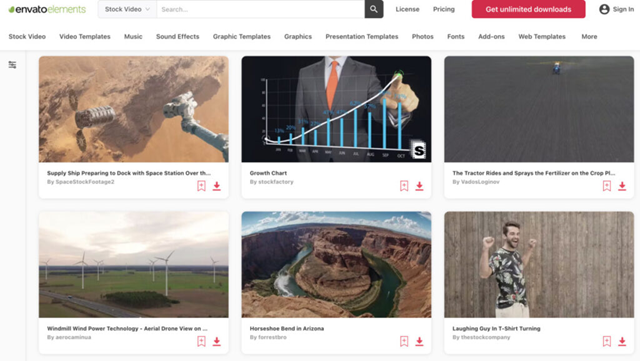Open the Windmill Wind Power thumbnail
The width and height of the screenshot is (640, 361).
(x=133, y=264)
